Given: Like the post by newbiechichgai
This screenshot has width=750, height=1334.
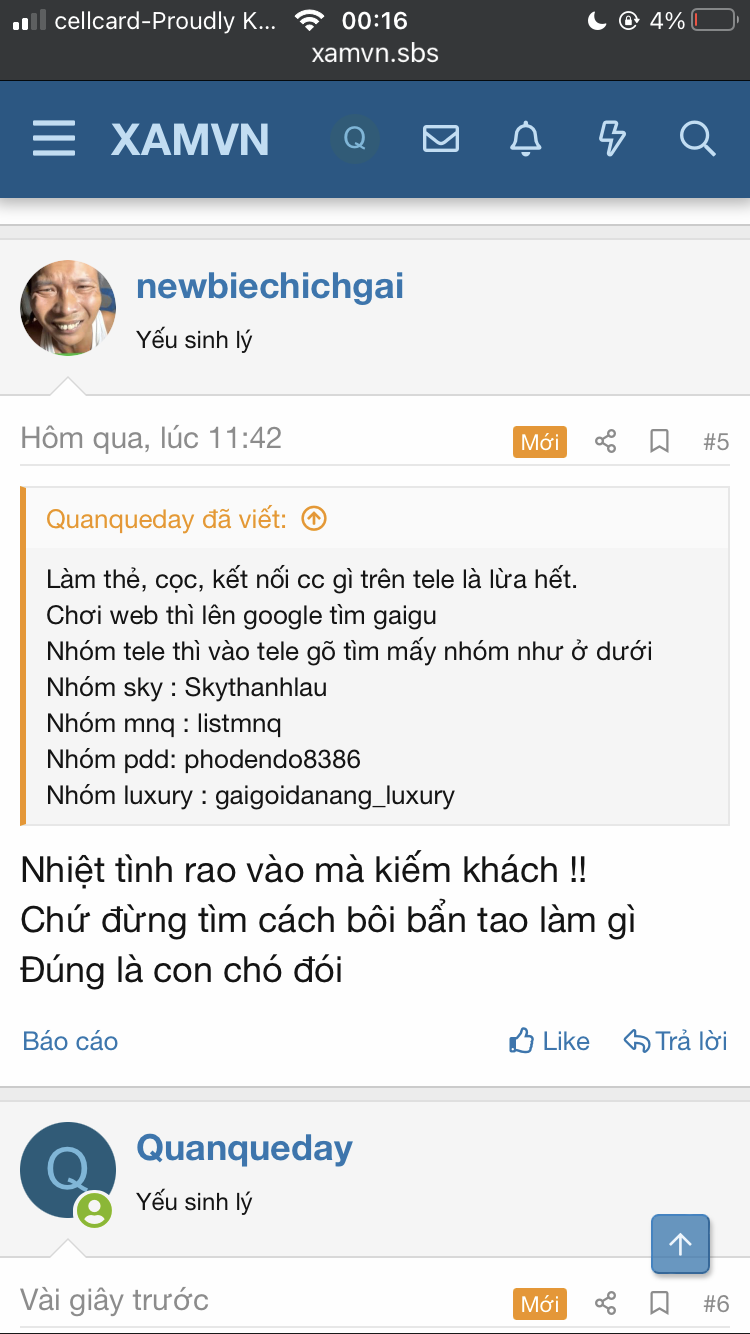Looking at the screenshot, I should 550,1041.
